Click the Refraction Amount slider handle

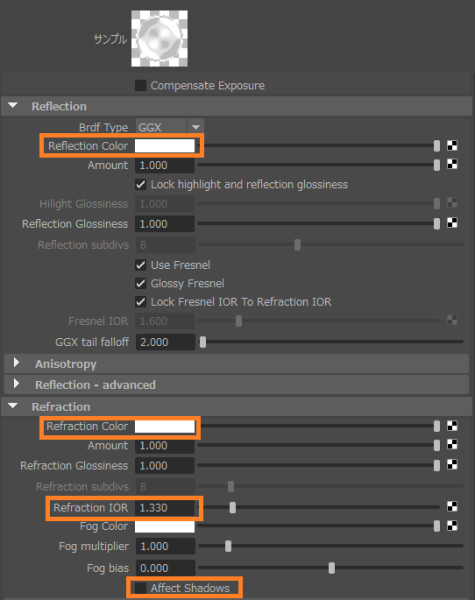tap(437, 445)
